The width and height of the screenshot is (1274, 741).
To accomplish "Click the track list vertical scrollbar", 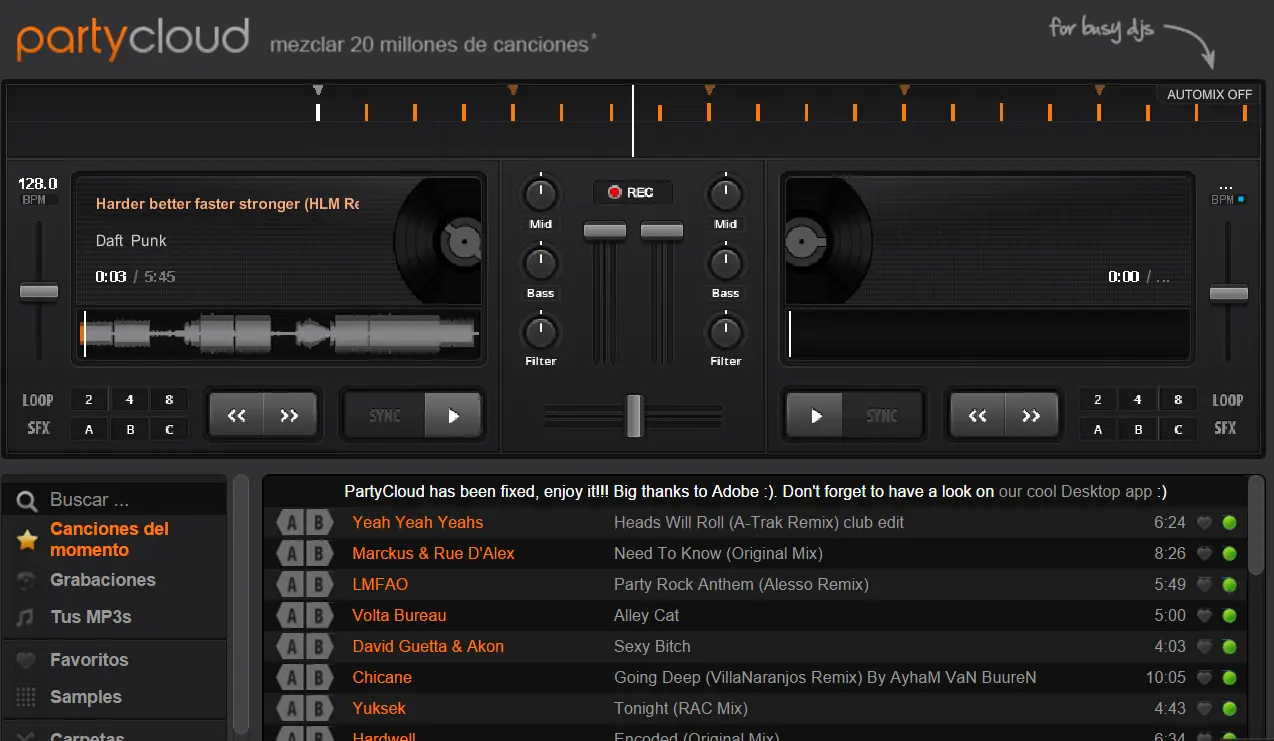I will click(x=1256, y=525).
